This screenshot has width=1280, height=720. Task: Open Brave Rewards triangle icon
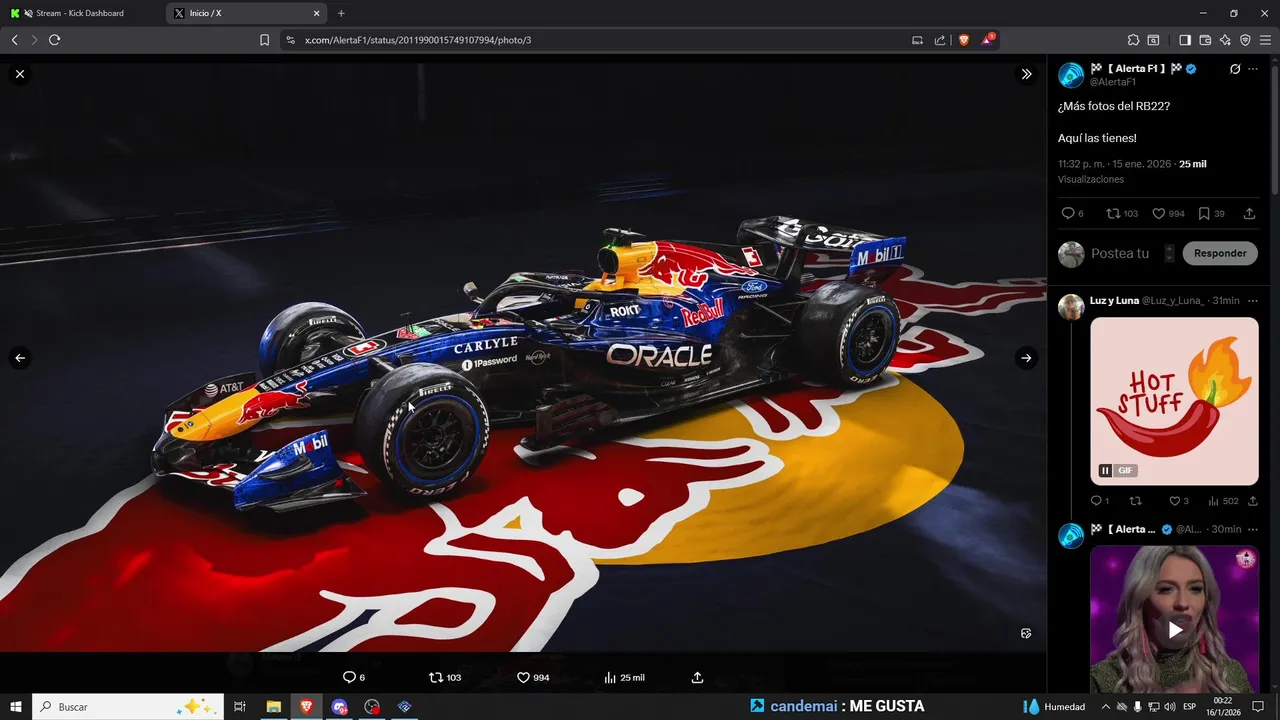(988, 40)
